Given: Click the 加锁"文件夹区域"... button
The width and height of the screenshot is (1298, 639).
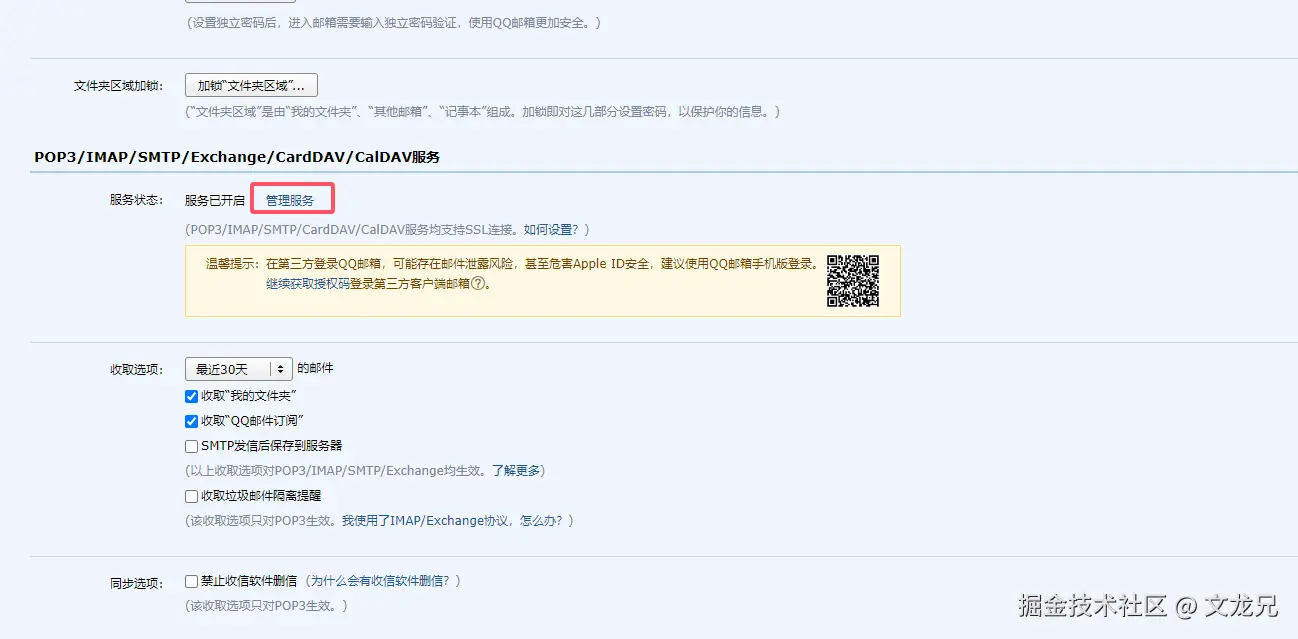Looking at the screenshot, I should [251, 85].
